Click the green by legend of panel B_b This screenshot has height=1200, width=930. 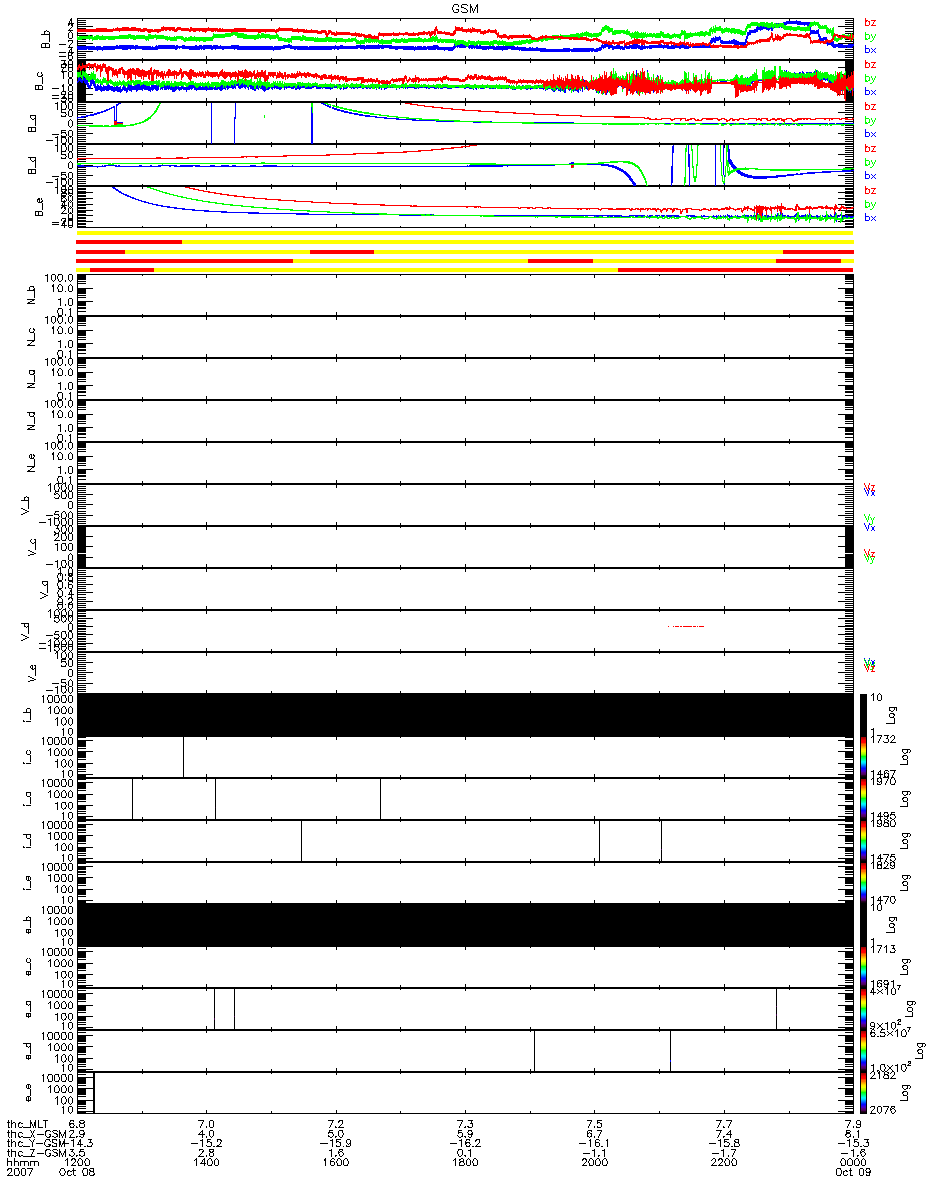[x=870, y=36]
